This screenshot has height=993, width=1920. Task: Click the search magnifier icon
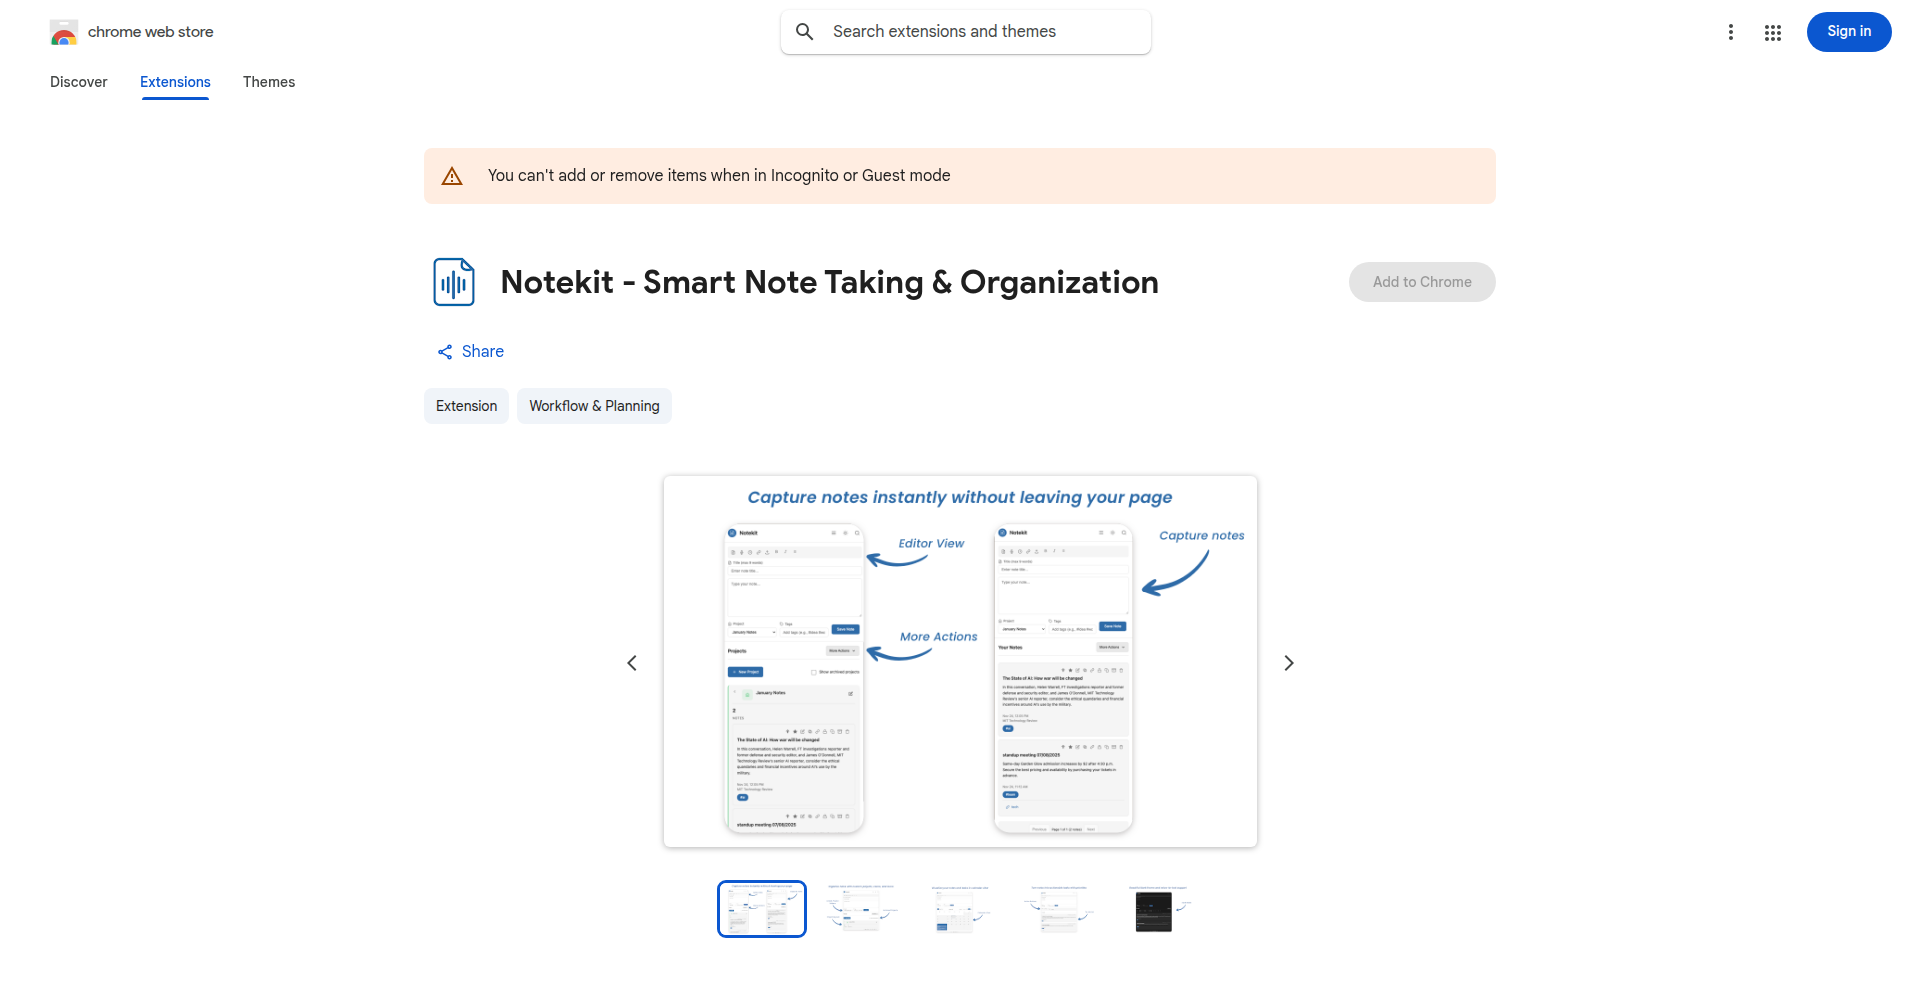point(804,32)
